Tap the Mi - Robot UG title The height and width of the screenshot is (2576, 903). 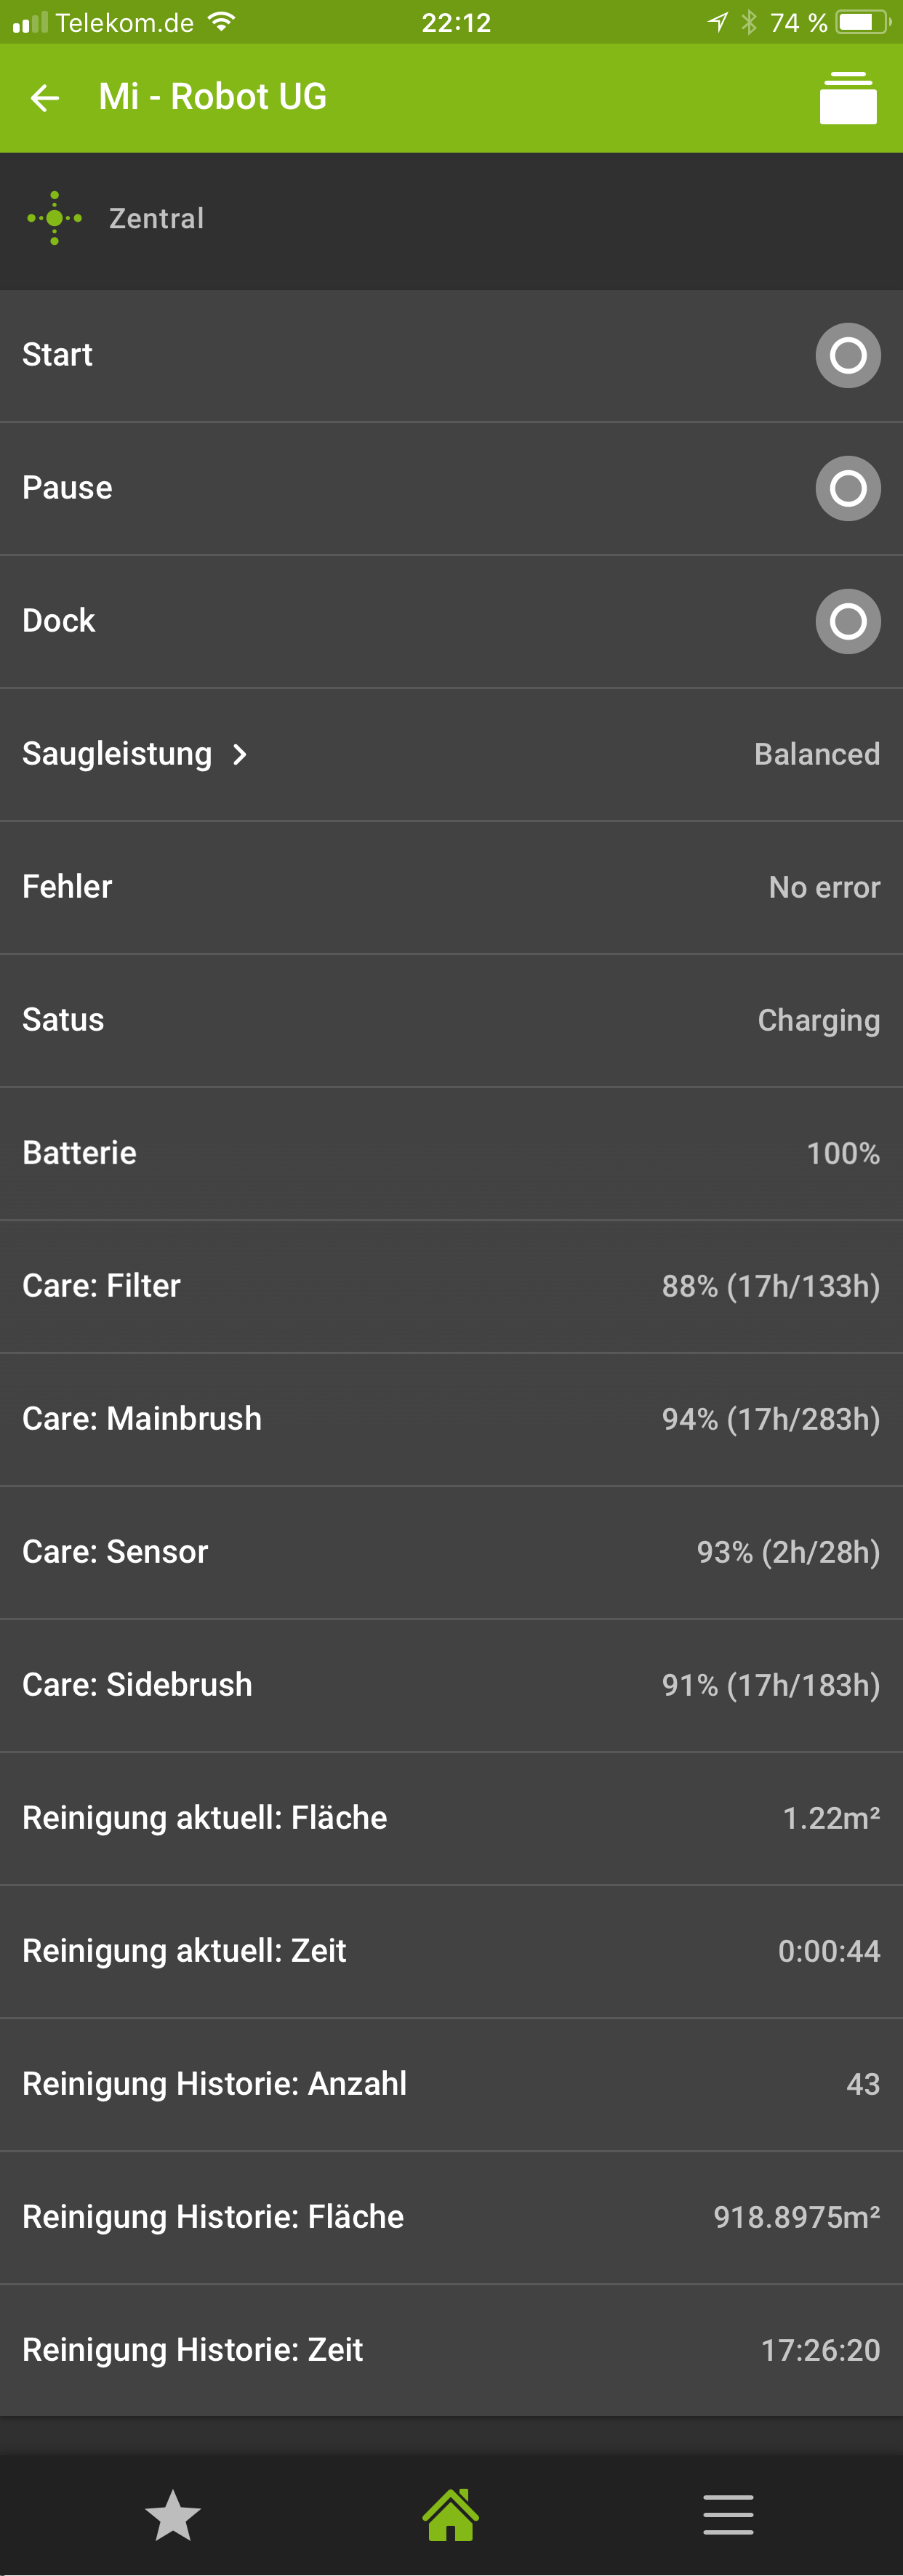[x=212, y=98]
